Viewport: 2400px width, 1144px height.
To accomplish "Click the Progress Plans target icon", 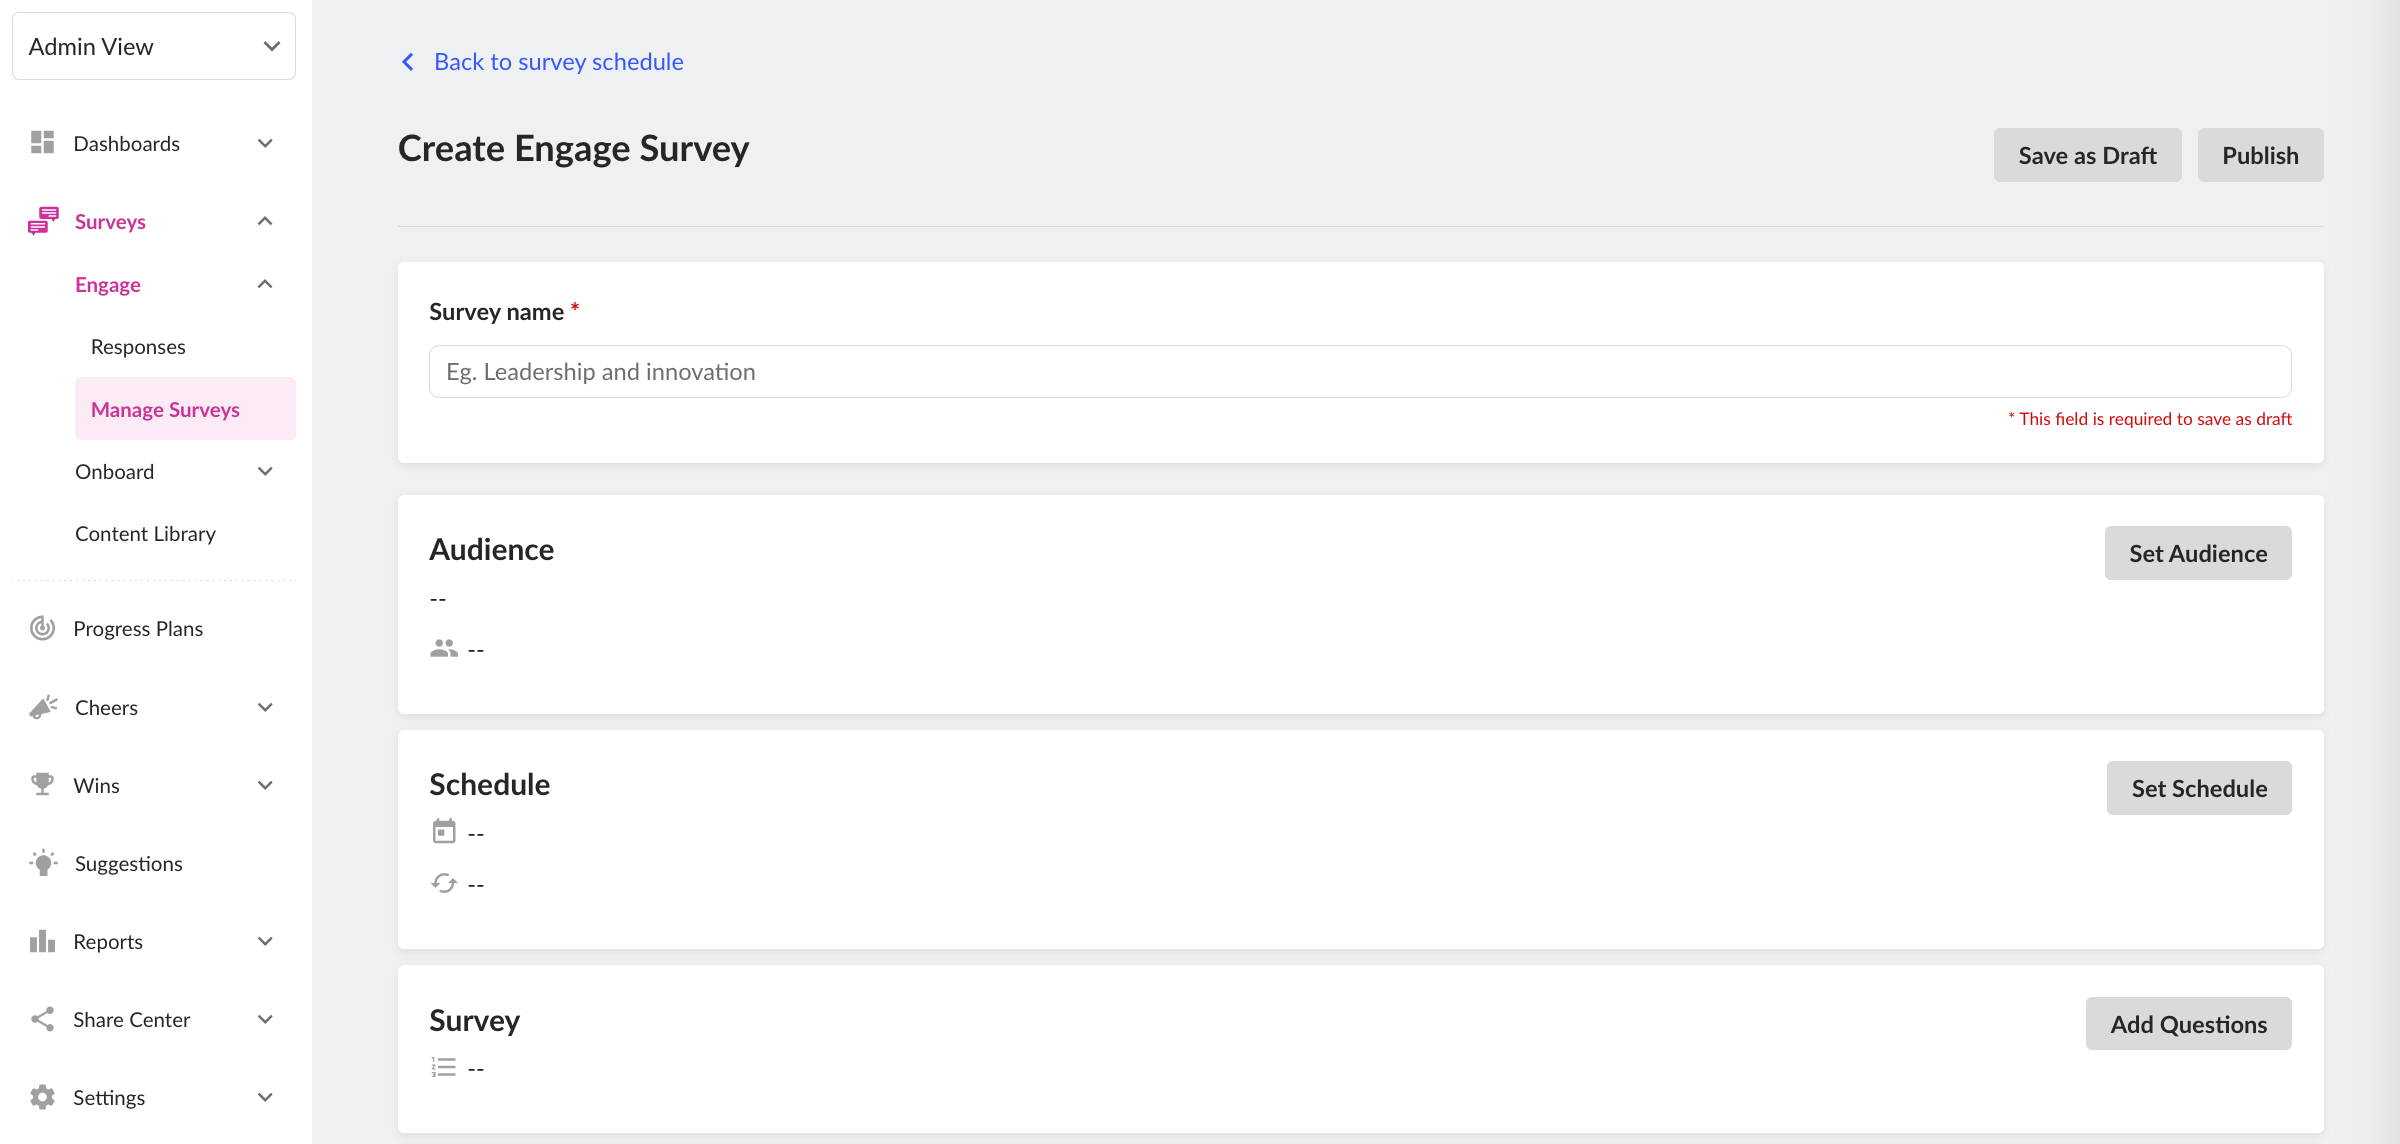I will (42, 628).
